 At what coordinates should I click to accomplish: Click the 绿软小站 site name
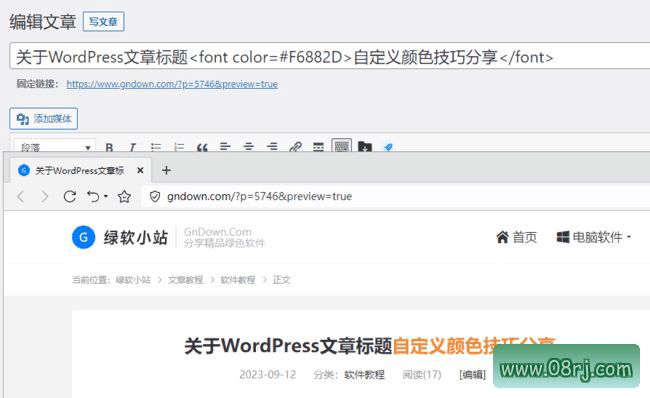[x=136, y=238]
